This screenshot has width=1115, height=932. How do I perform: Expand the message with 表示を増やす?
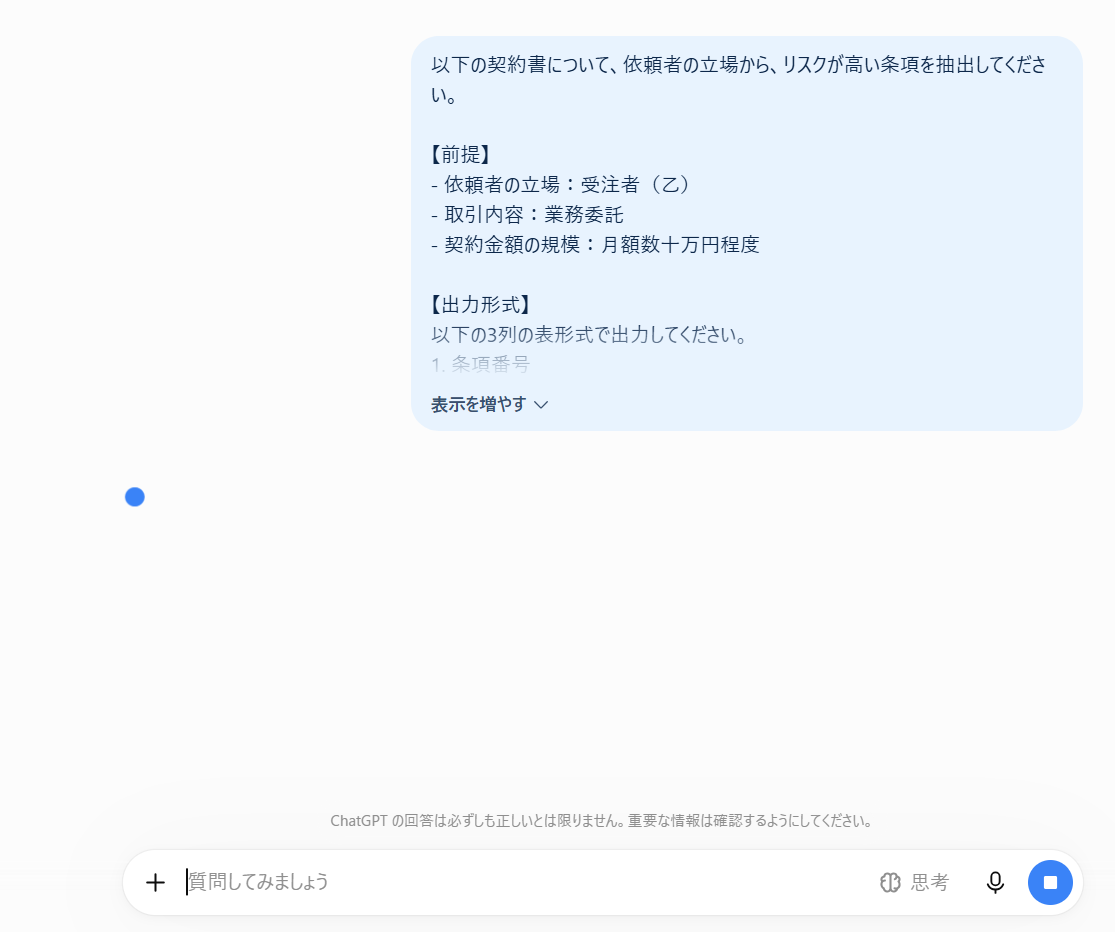pyautogui.click(x=489, y=405)
